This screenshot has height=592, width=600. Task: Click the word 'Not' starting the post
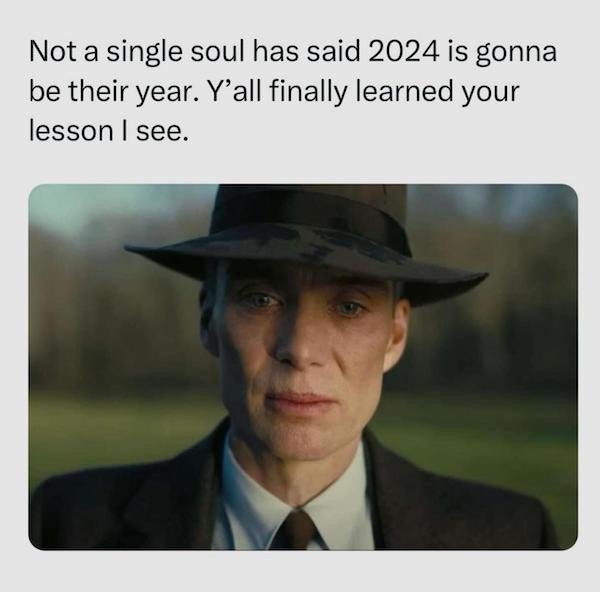[x=52, y=51]
